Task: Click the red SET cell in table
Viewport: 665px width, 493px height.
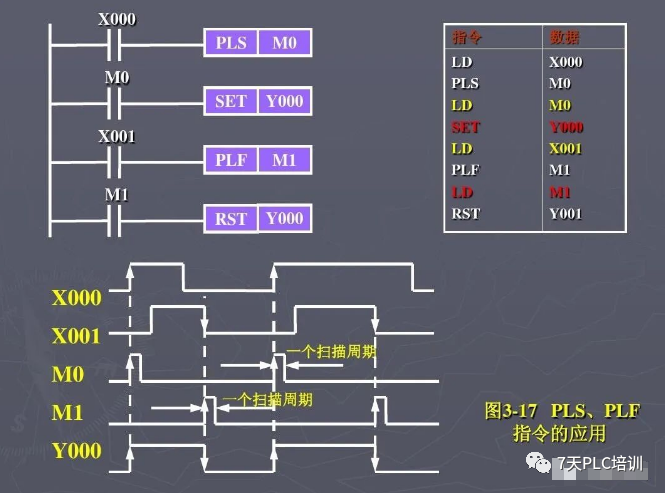Action: click(x=466, y=127)
